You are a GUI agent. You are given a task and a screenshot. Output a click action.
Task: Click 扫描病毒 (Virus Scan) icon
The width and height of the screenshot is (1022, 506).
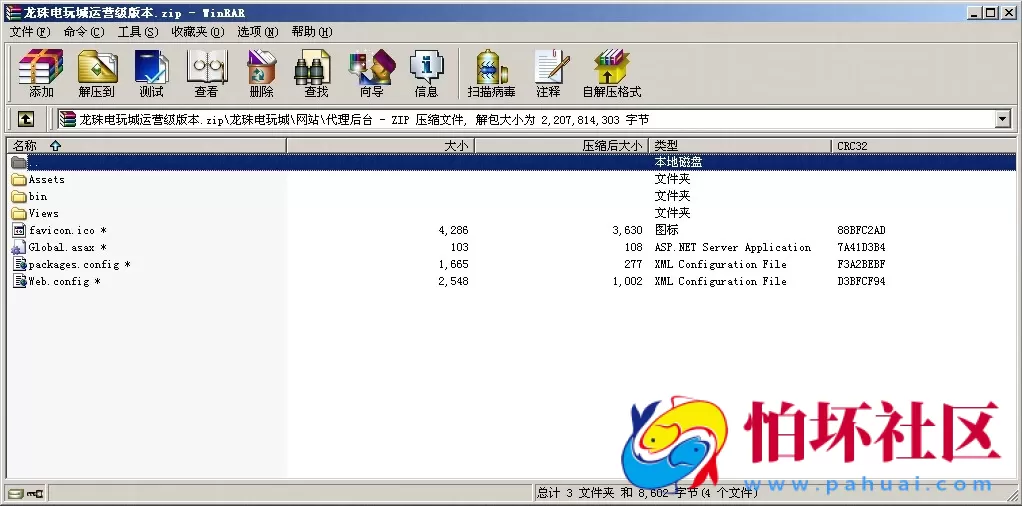491,73
